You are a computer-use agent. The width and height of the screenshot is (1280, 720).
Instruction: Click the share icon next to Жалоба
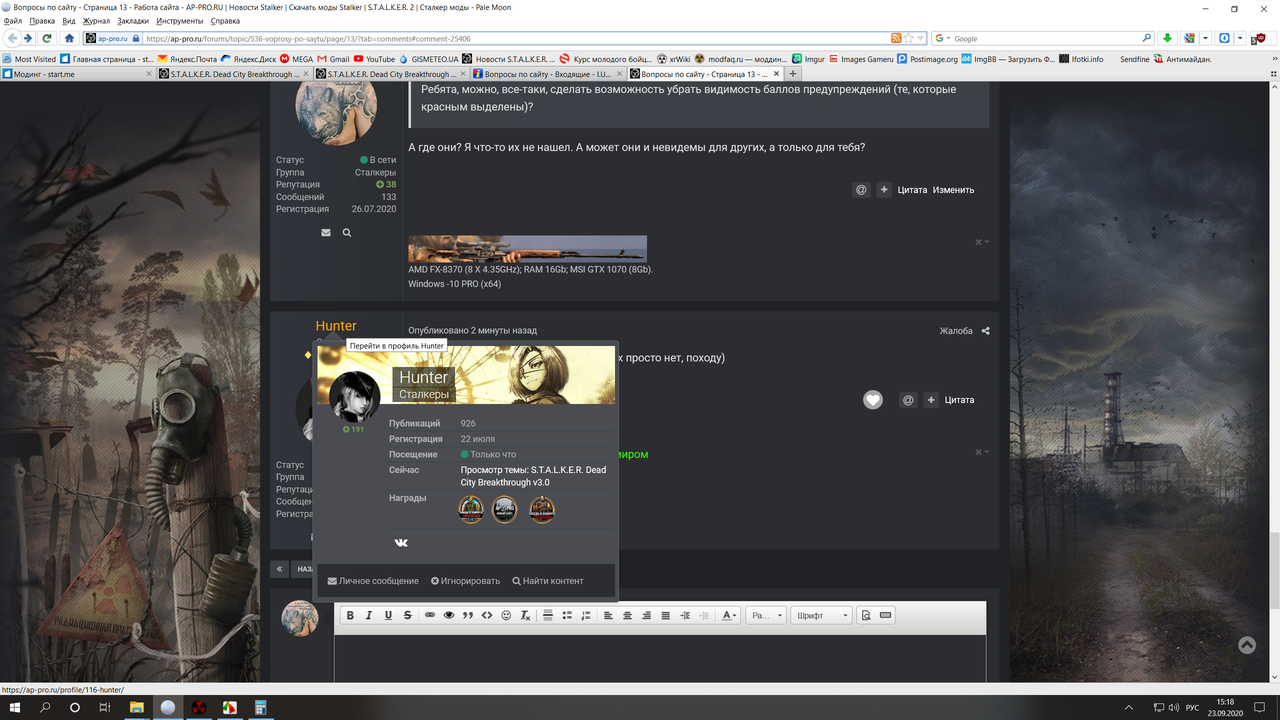tap(985, 331)
